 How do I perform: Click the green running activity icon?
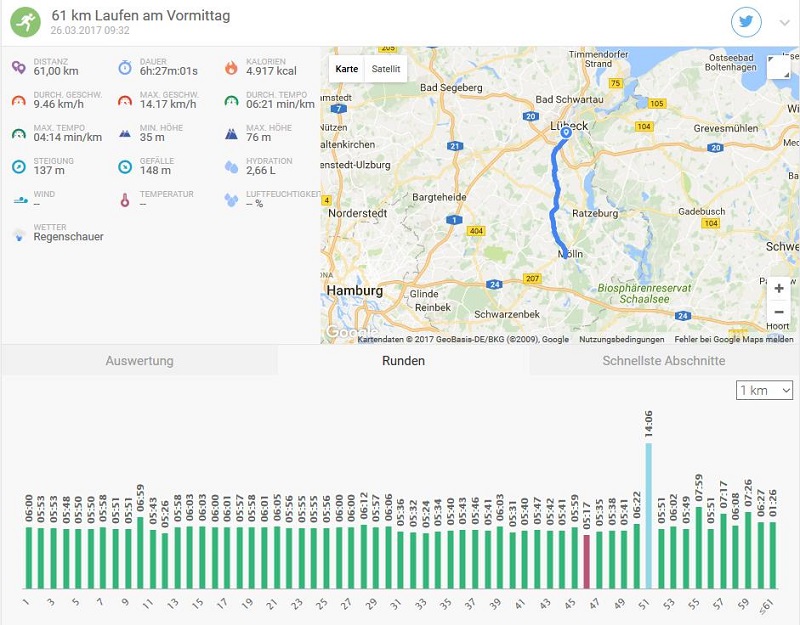click(25, 21)
